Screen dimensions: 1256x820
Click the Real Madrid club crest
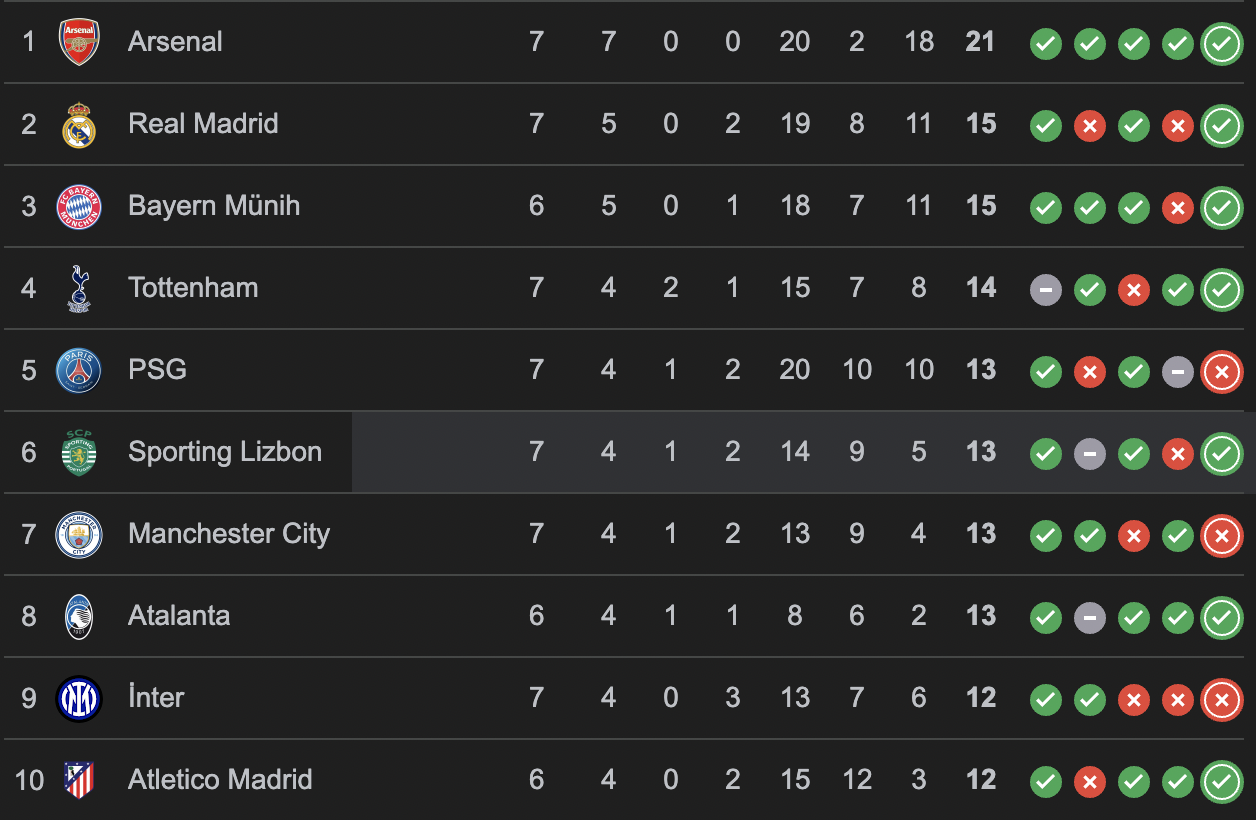tap(79, 125)
